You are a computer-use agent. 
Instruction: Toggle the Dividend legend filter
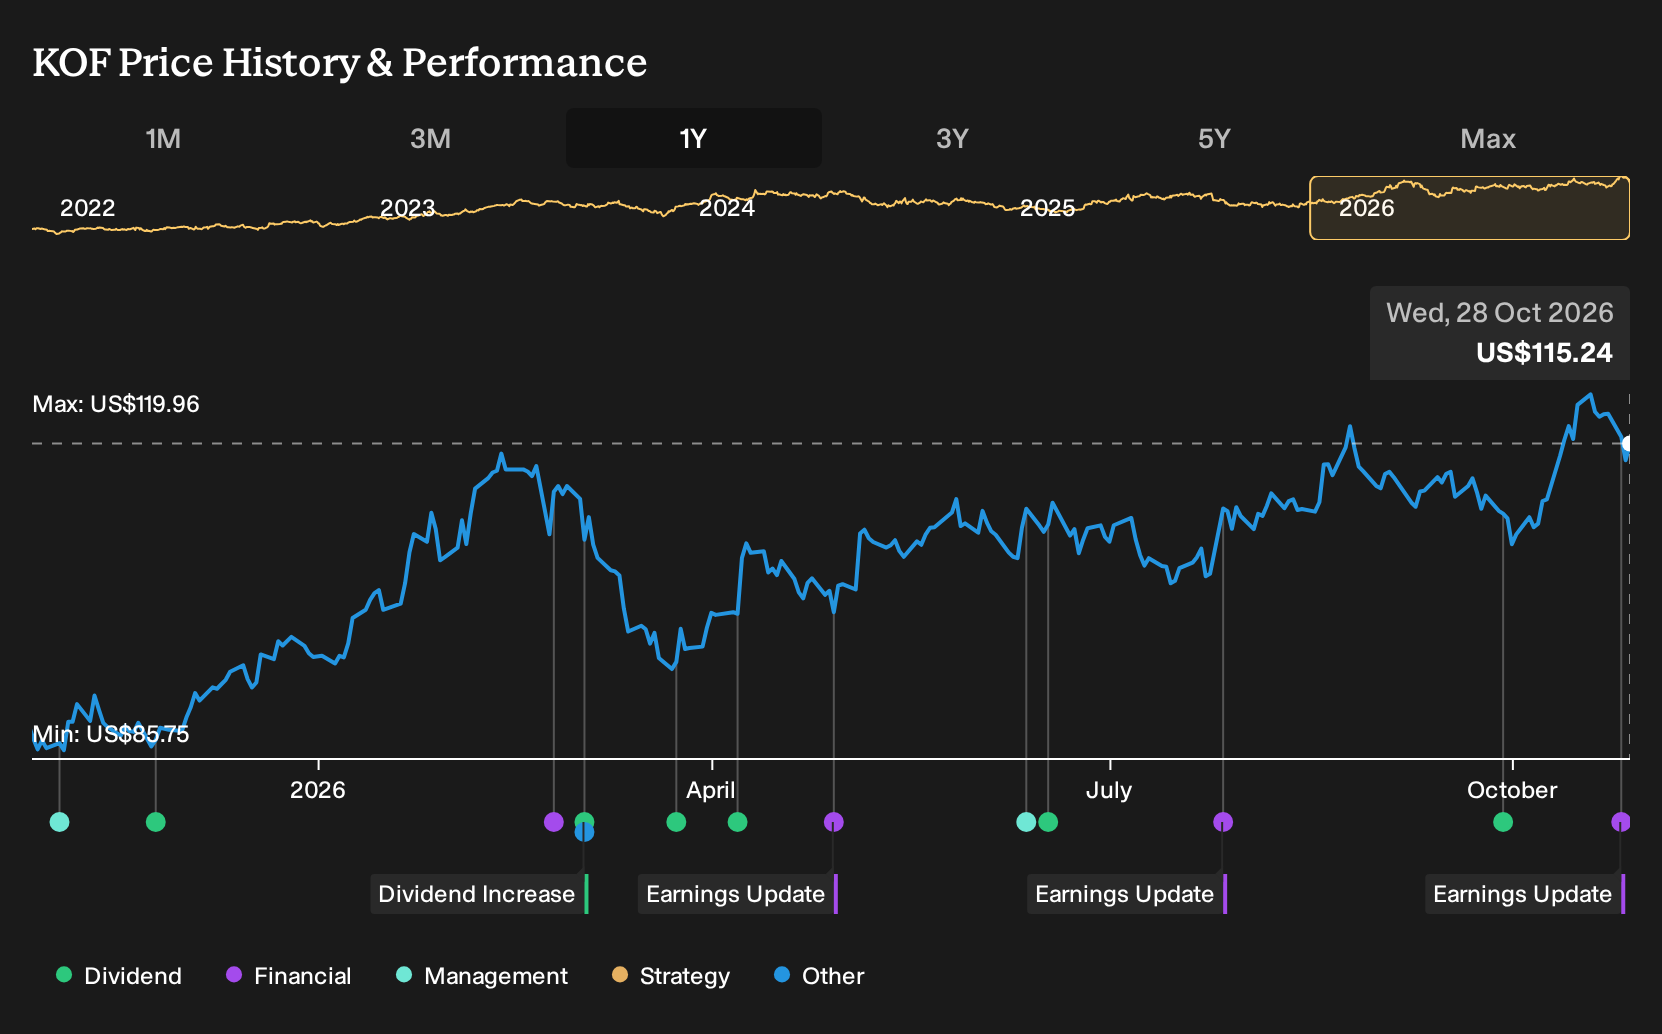[x=119, y=976]
